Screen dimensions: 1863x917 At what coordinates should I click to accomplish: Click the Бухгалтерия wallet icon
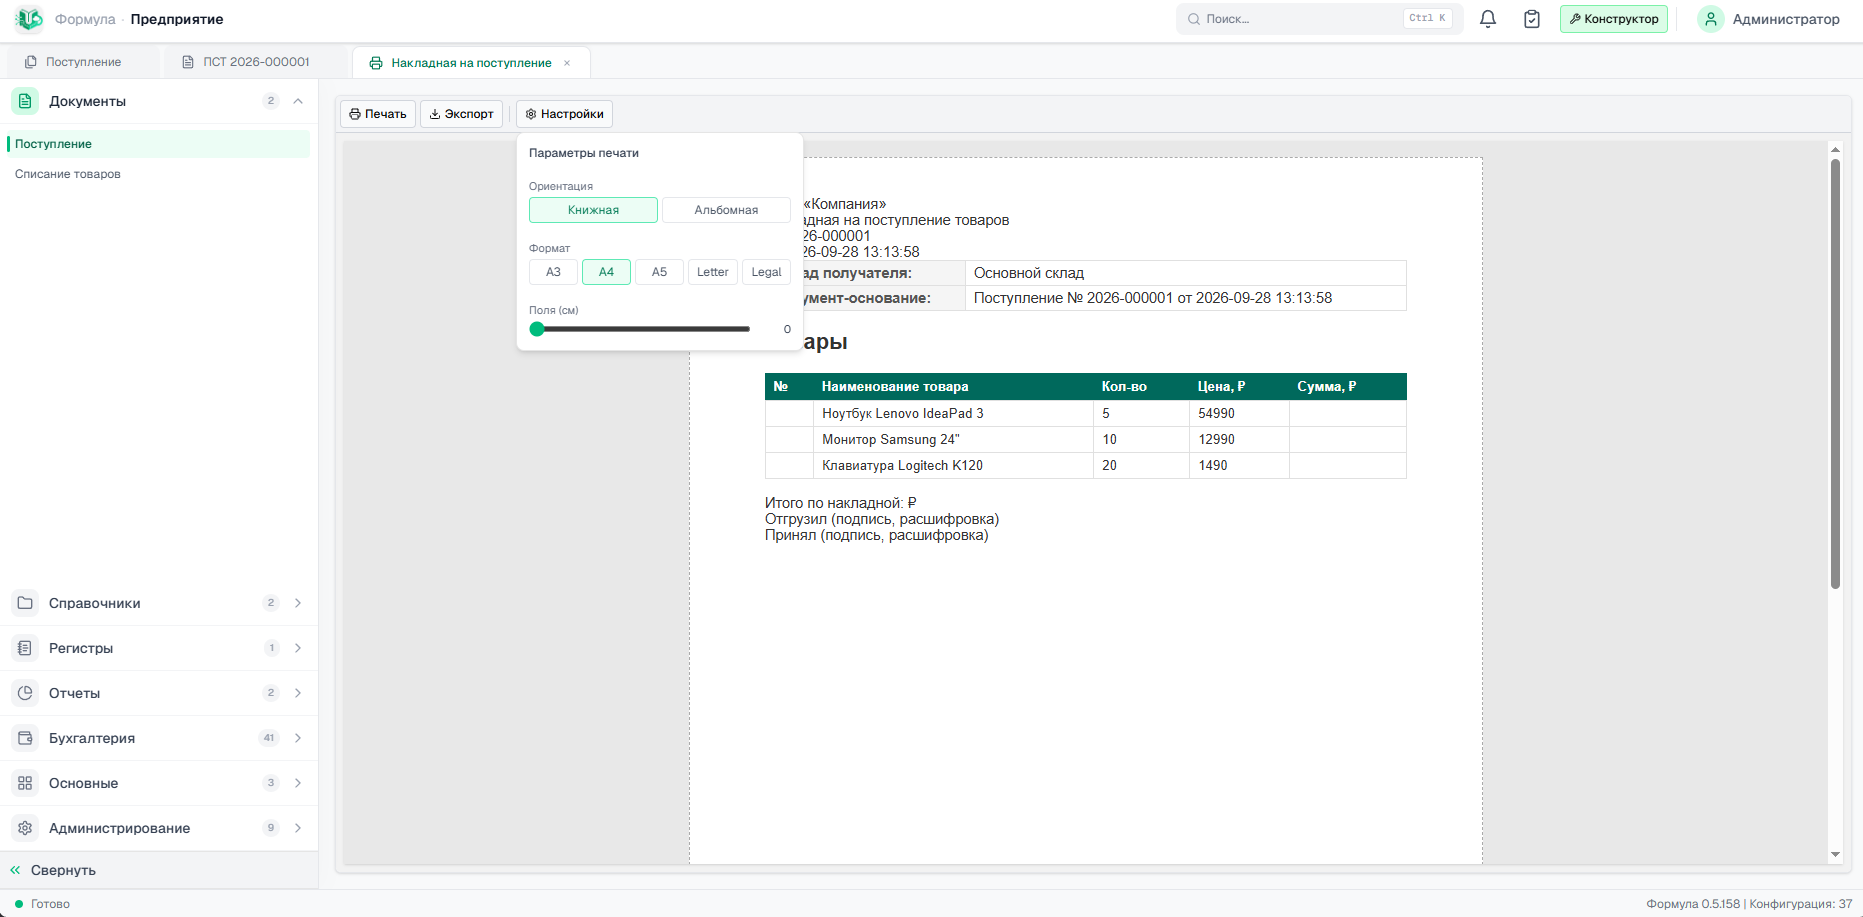[25, 738]
